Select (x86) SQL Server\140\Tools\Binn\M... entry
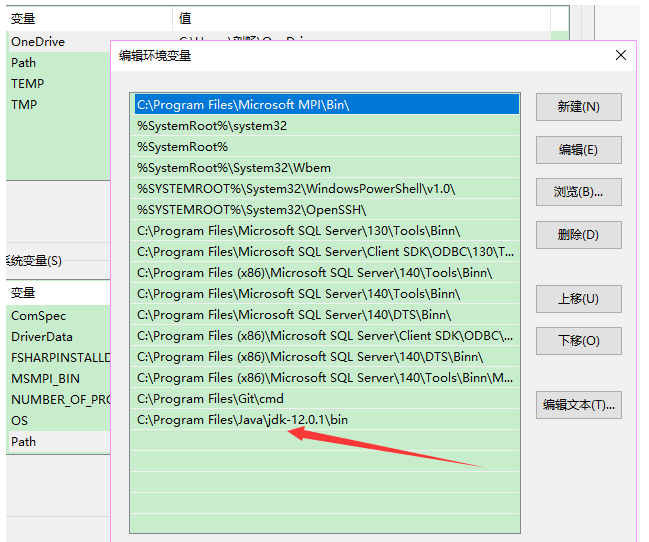This screenshot has width=649, height=542. (327, 378)
